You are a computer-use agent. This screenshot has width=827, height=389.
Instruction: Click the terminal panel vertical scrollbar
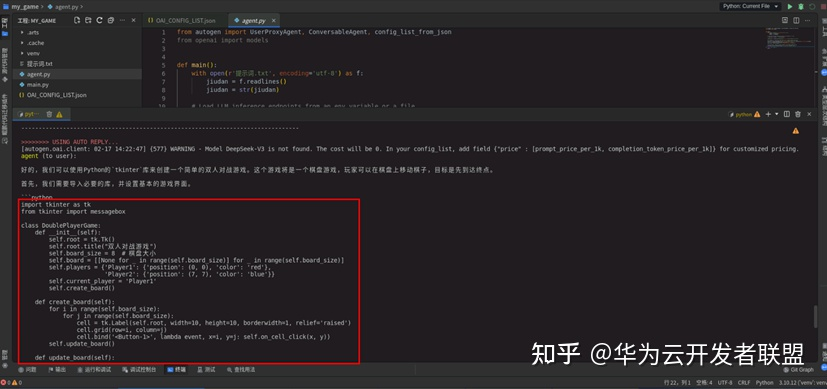point(816,316)
